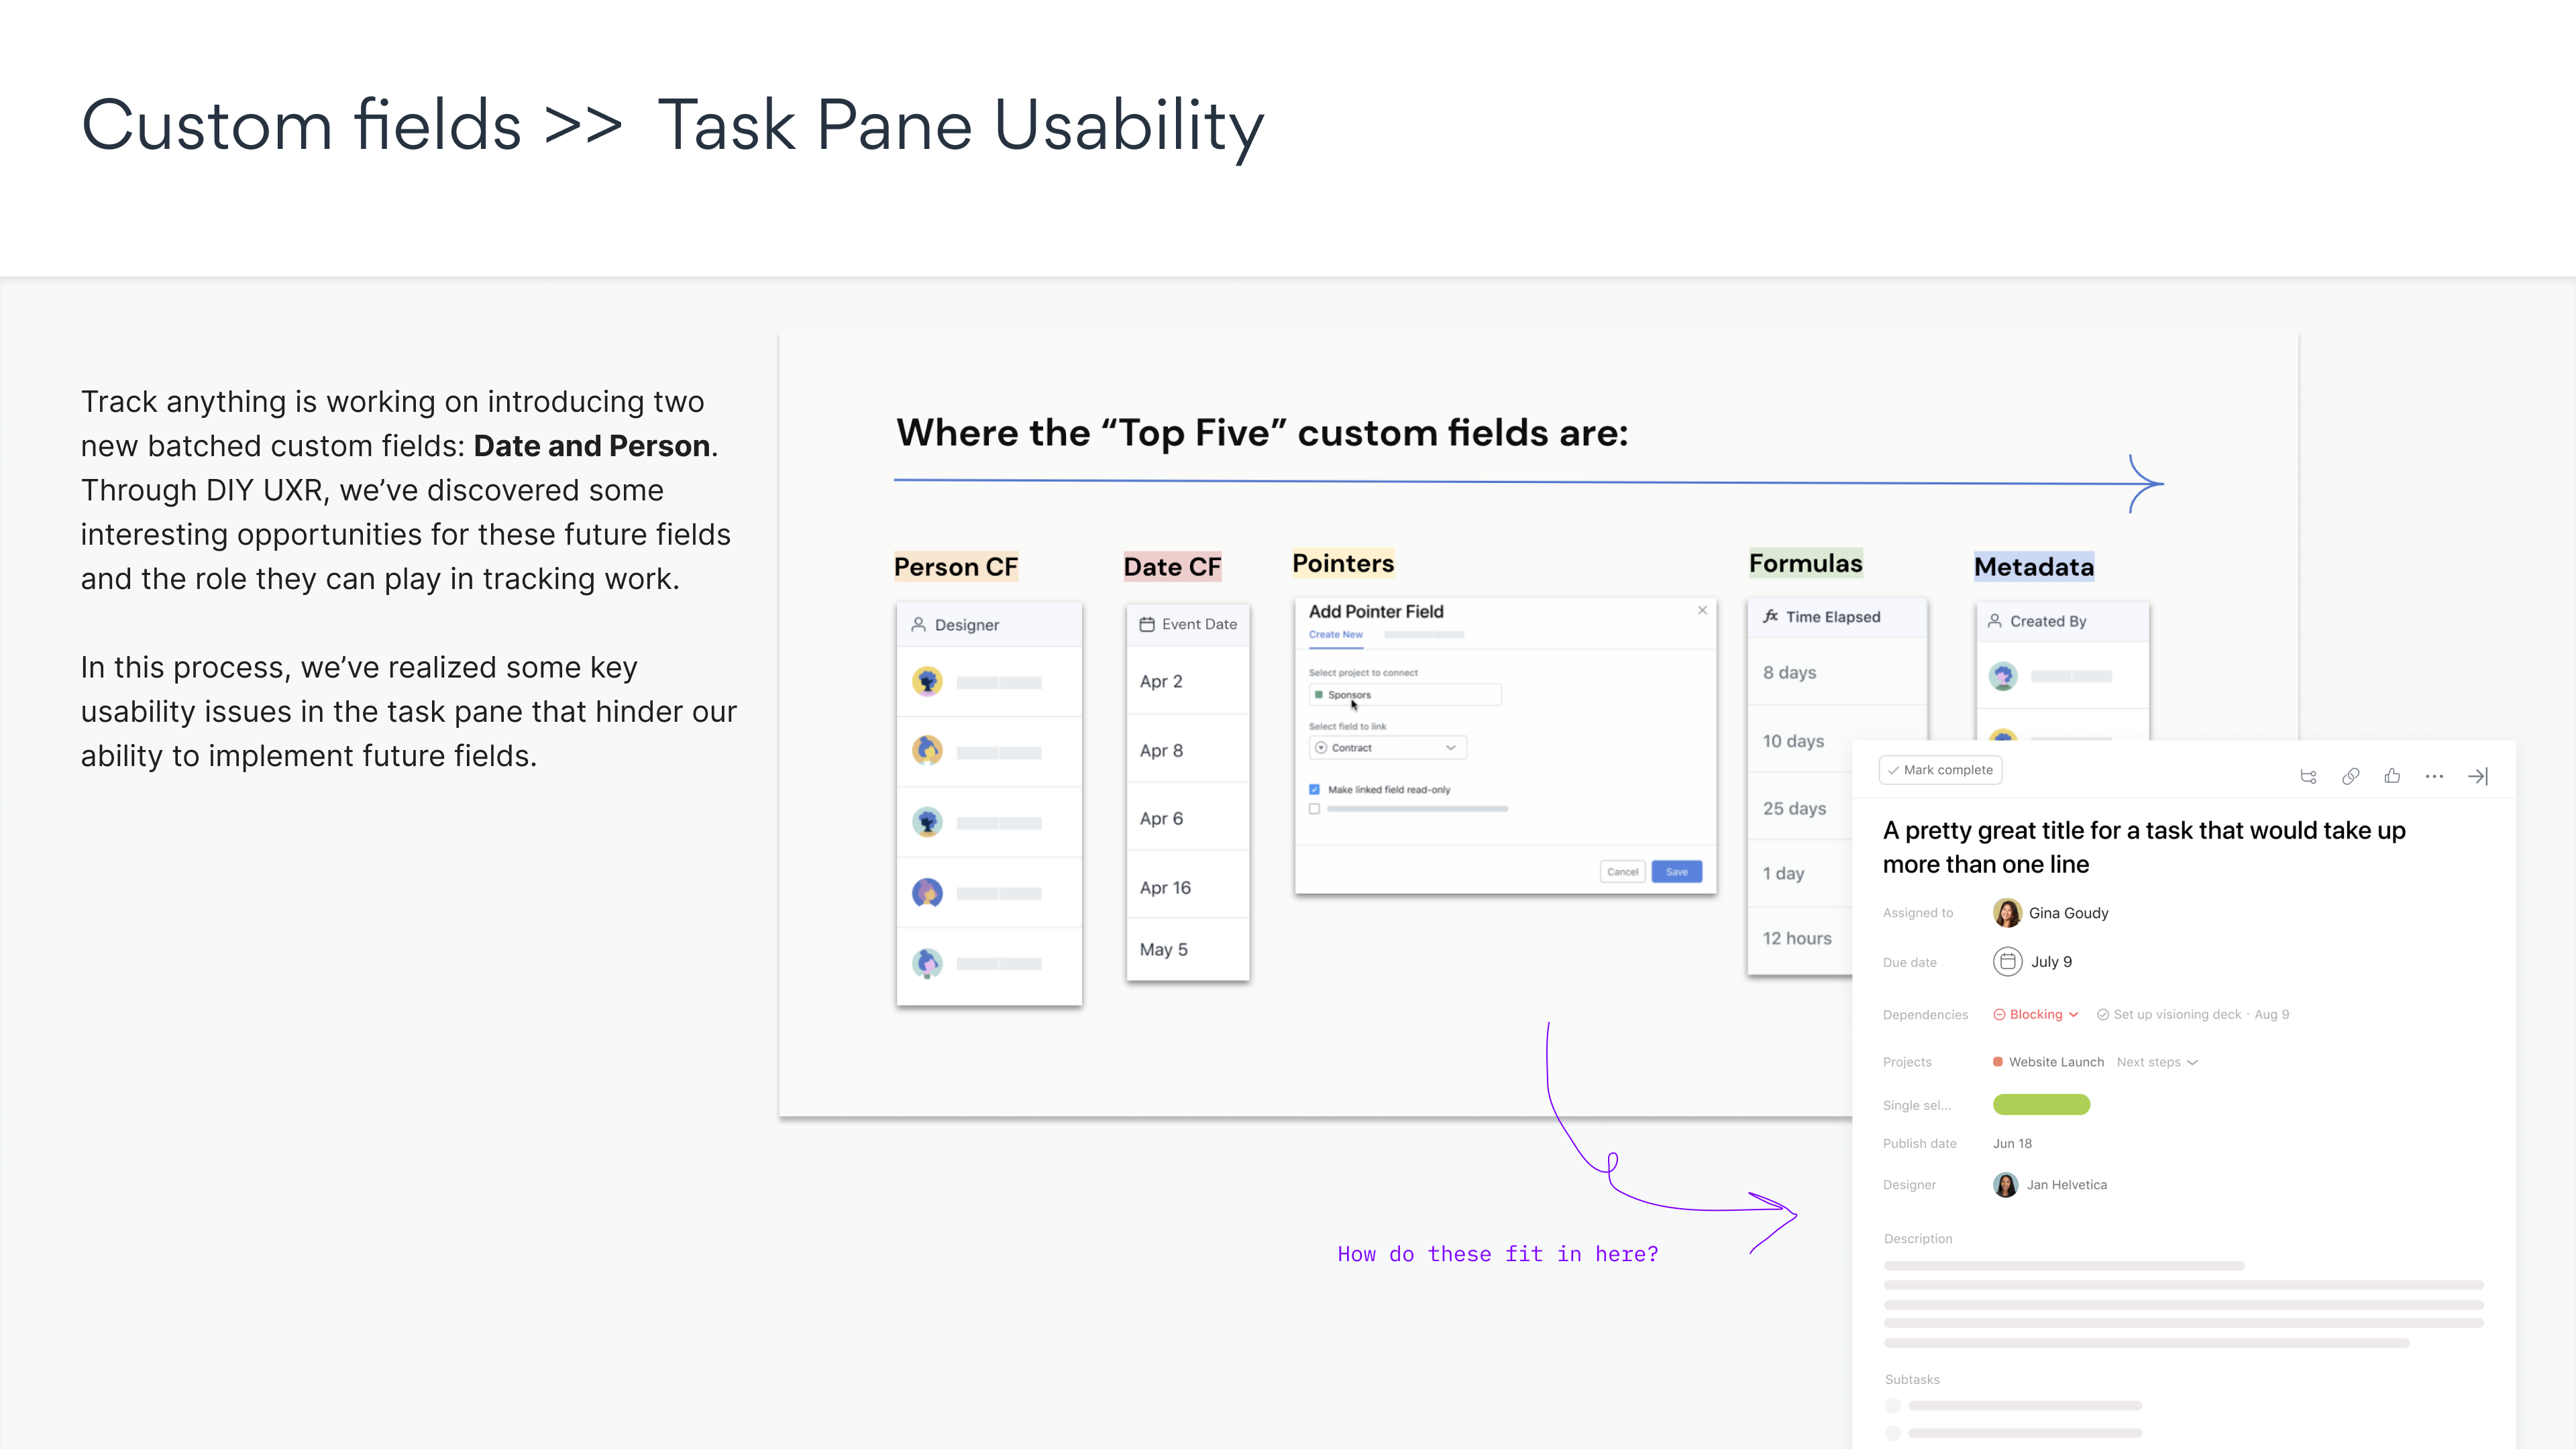Open the Next steps section dropdown
2576x1449 pixels.
click(2157, 1062)
